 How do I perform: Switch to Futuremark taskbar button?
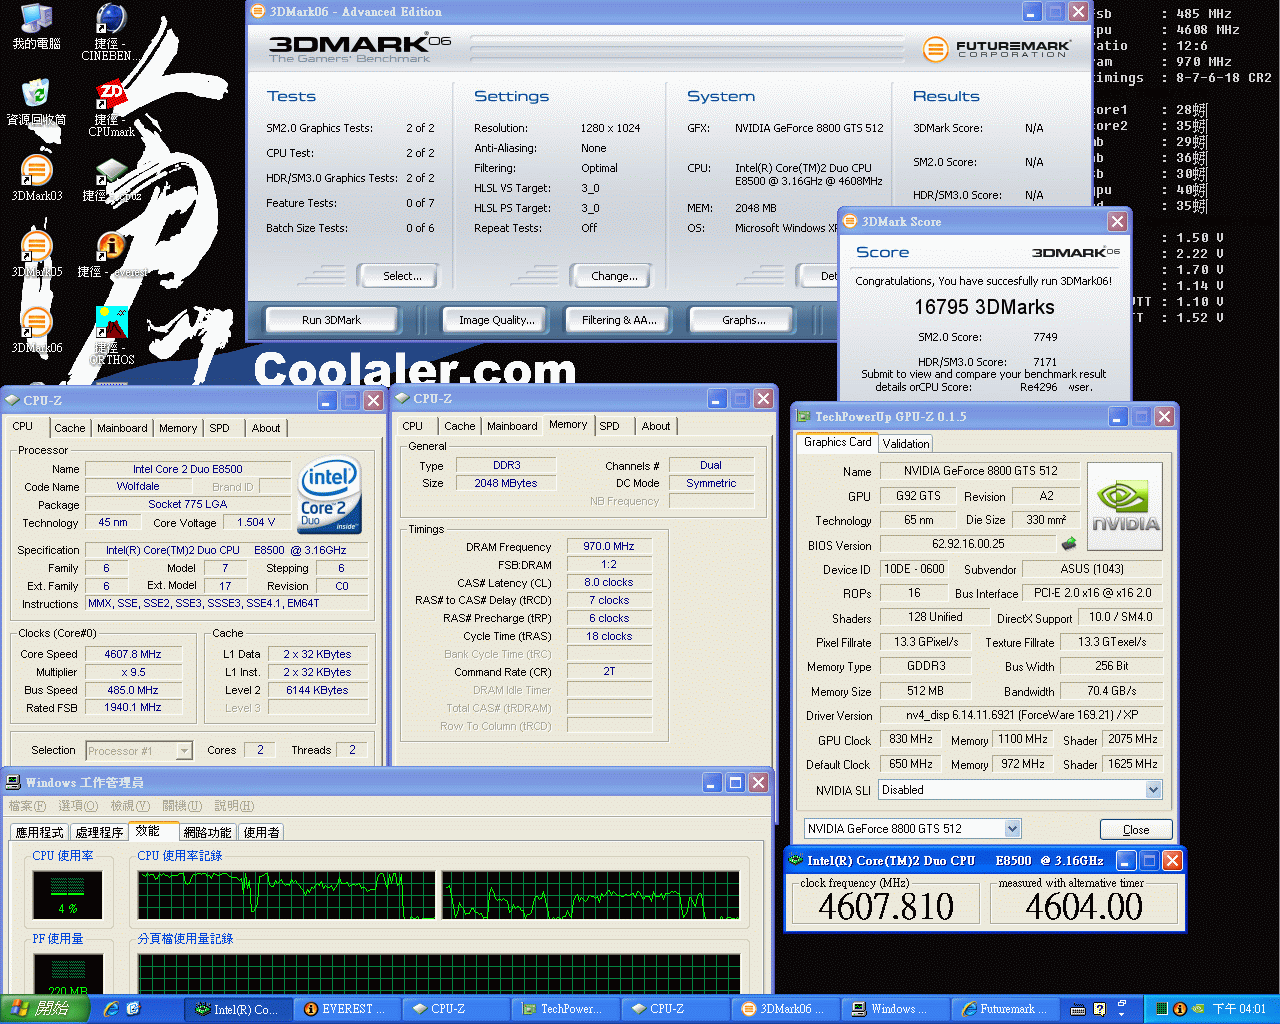click(1004, 1009)
